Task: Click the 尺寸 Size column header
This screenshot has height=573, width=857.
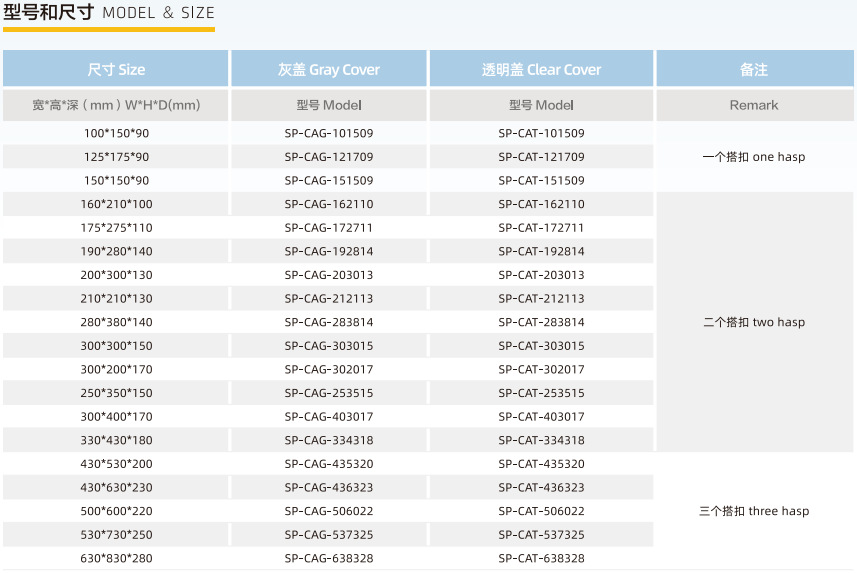Action: click(x=116, y=69)
